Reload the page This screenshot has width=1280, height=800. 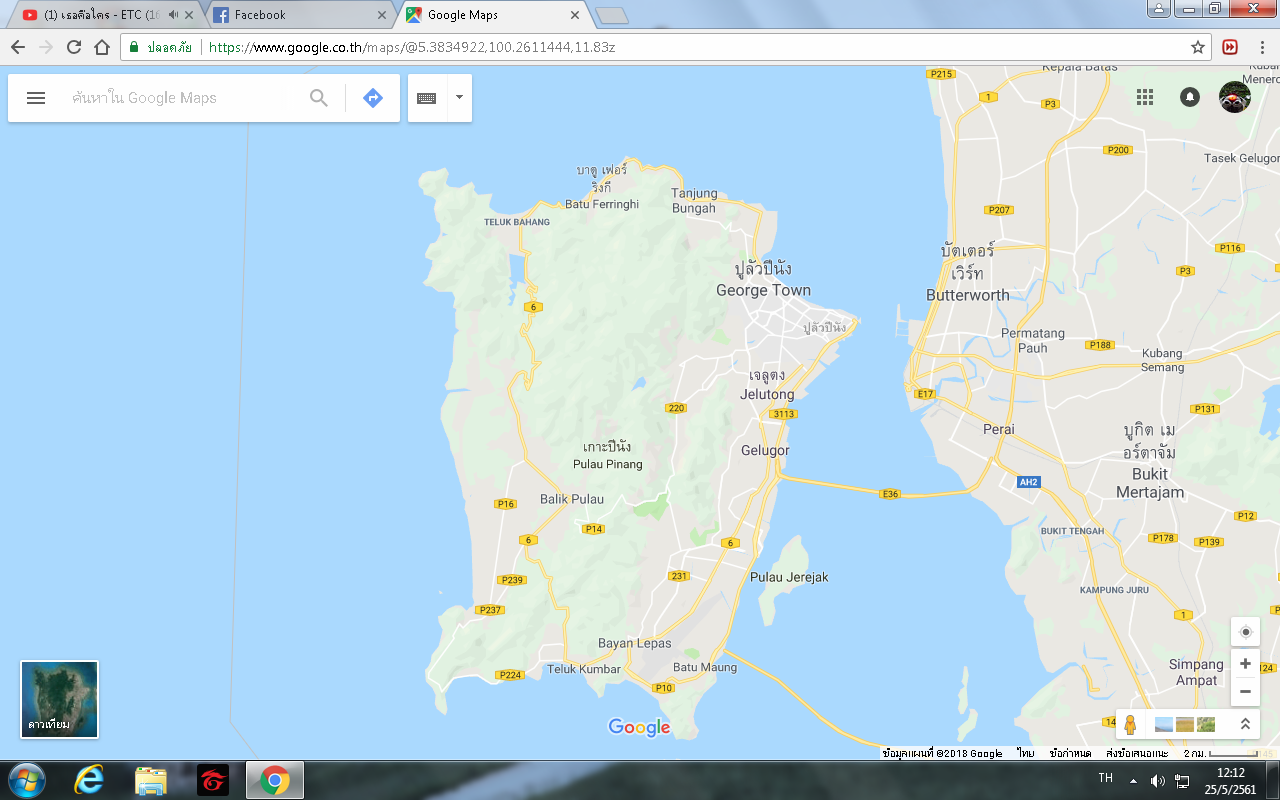coord(74,47)
